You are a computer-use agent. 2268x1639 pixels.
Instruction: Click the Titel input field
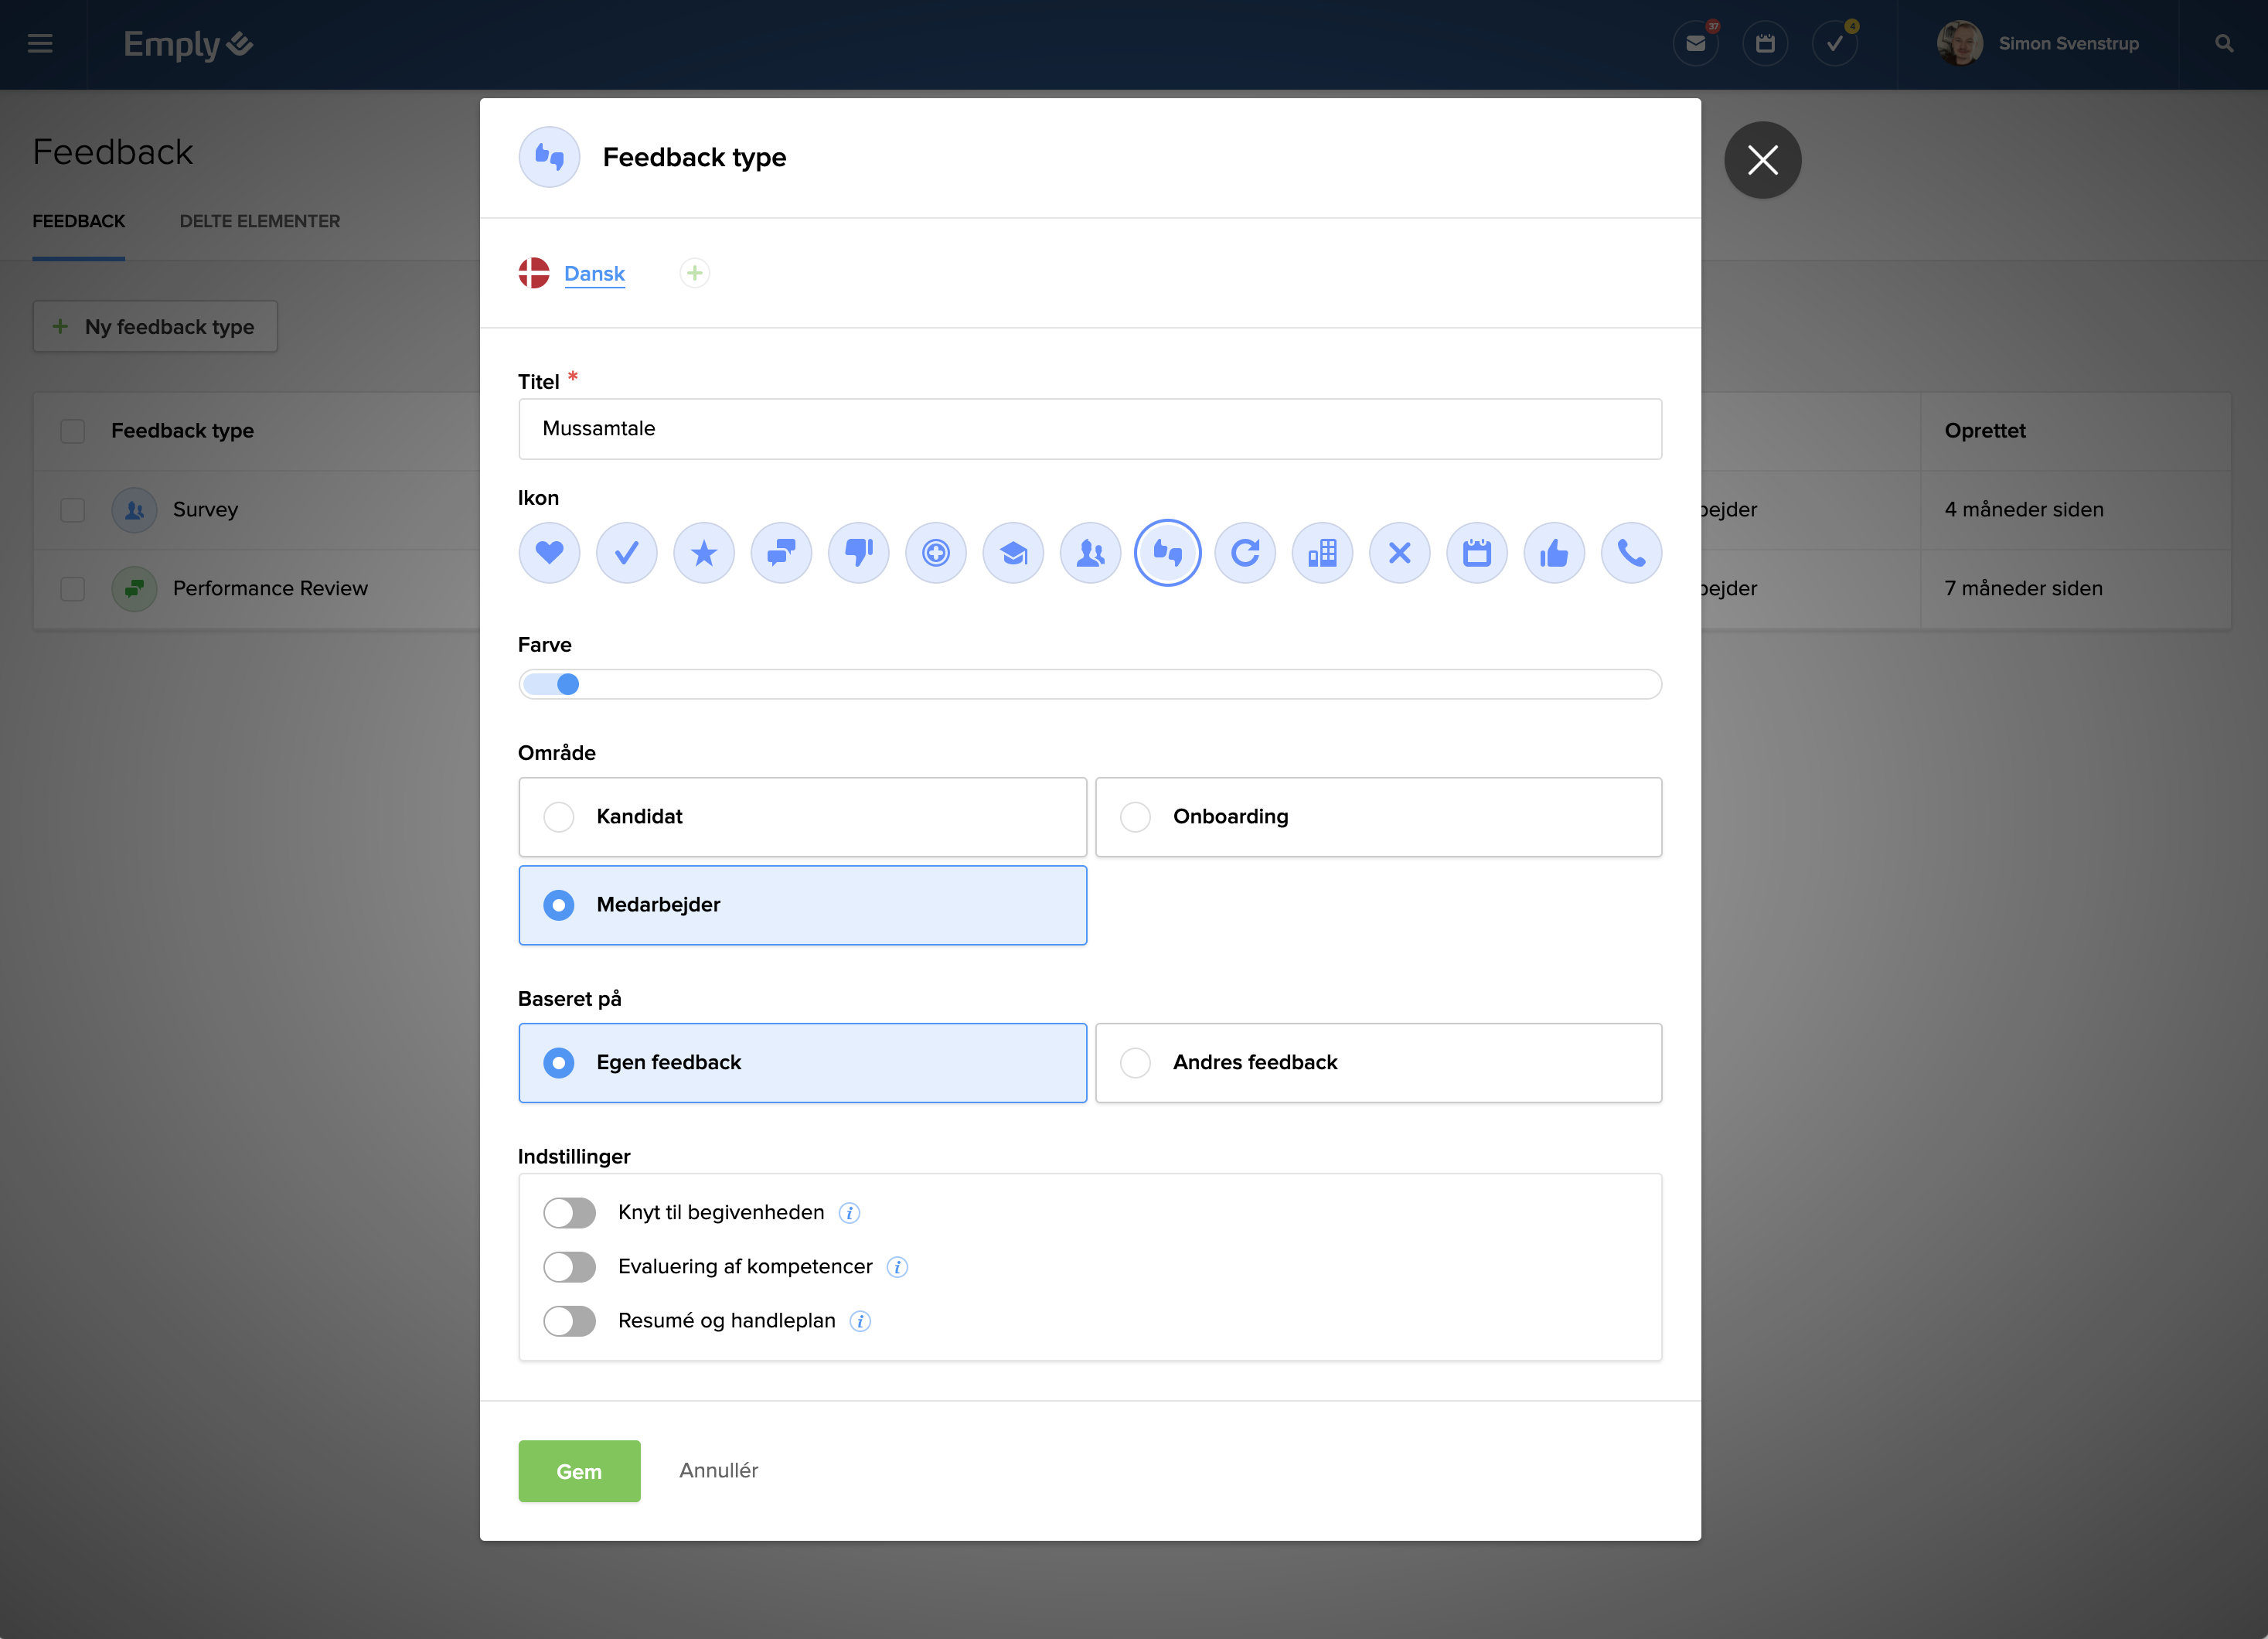pos(1089,428)
